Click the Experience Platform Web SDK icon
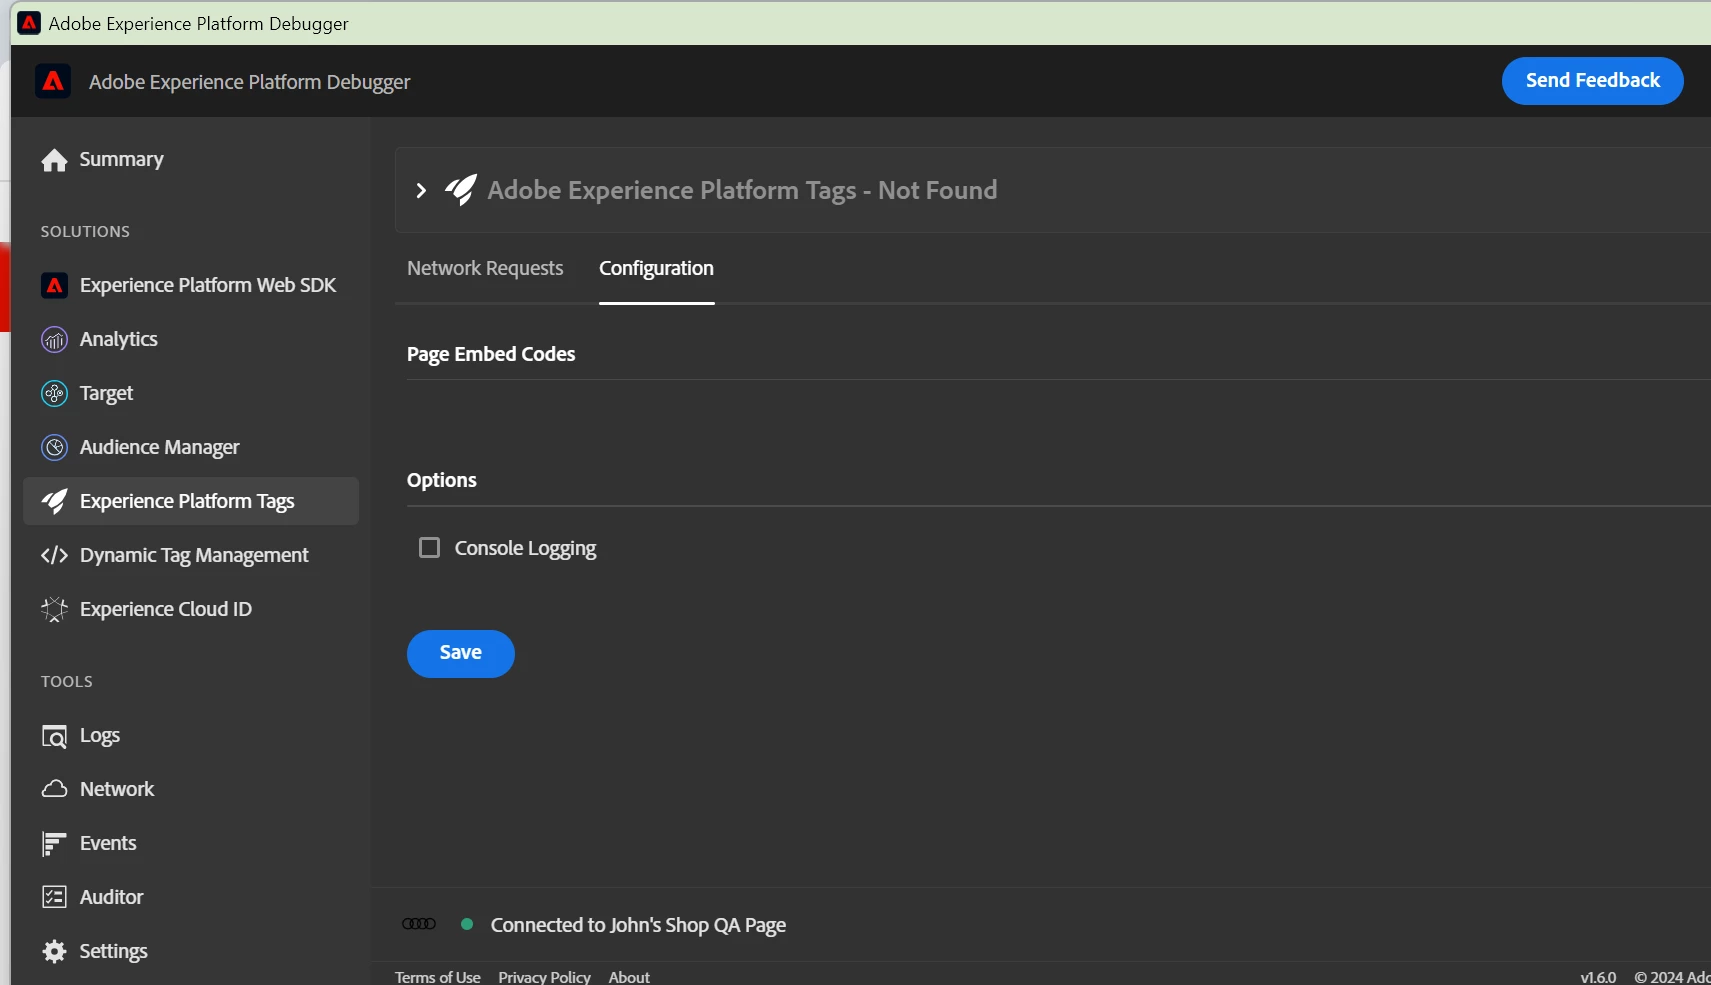This screenshot has width=1711, height=985. 55,286
